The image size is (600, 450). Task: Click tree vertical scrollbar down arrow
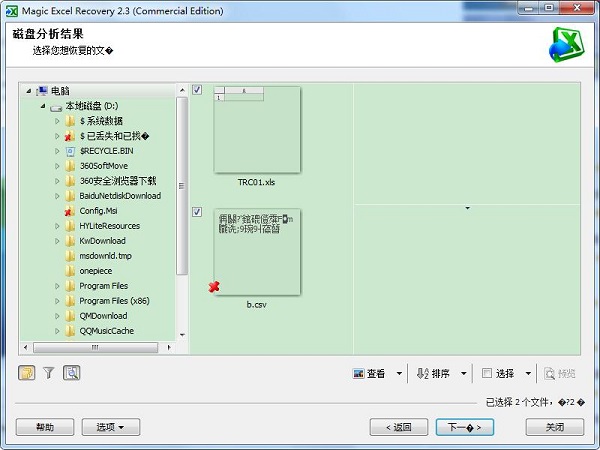pyautogui.click(x=182, y=335)
